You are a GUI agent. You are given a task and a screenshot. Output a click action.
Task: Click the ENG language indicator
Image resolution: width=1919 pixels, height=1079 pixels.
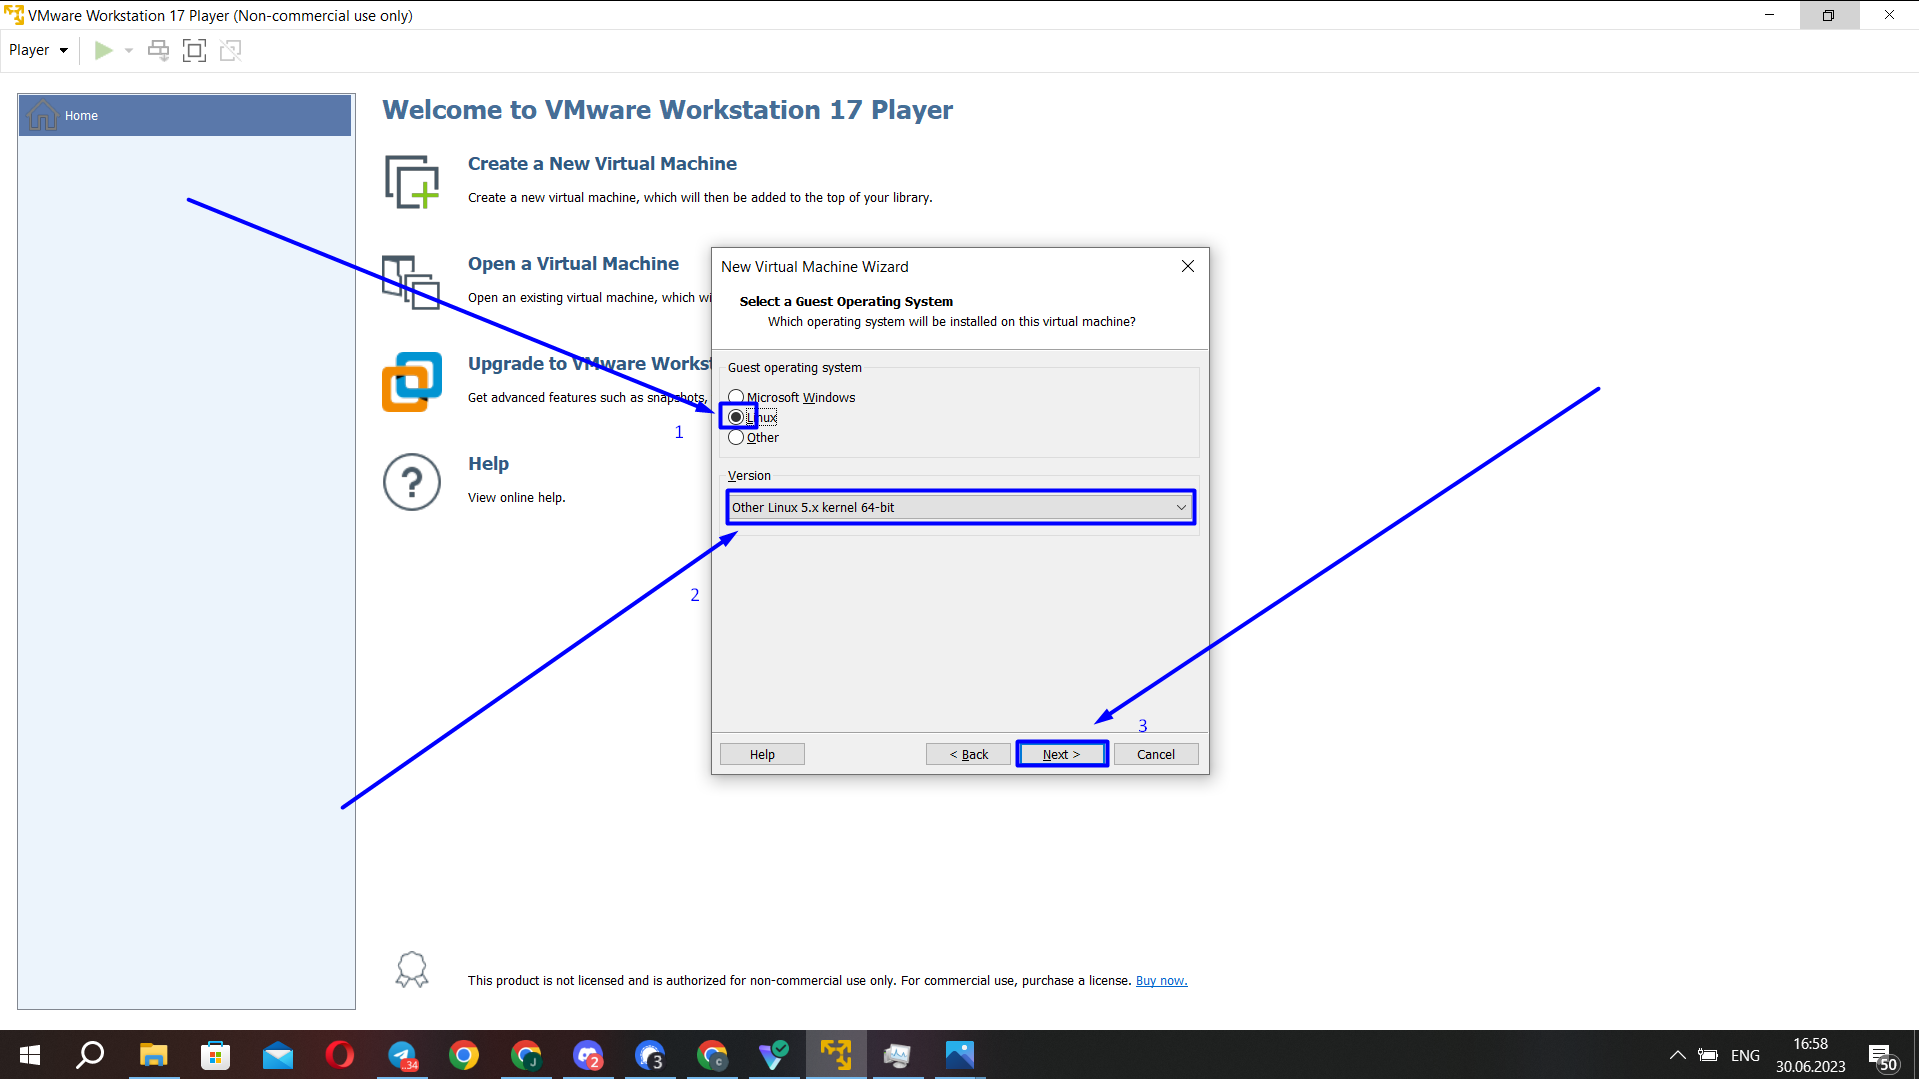[x=1745, y=1055]
